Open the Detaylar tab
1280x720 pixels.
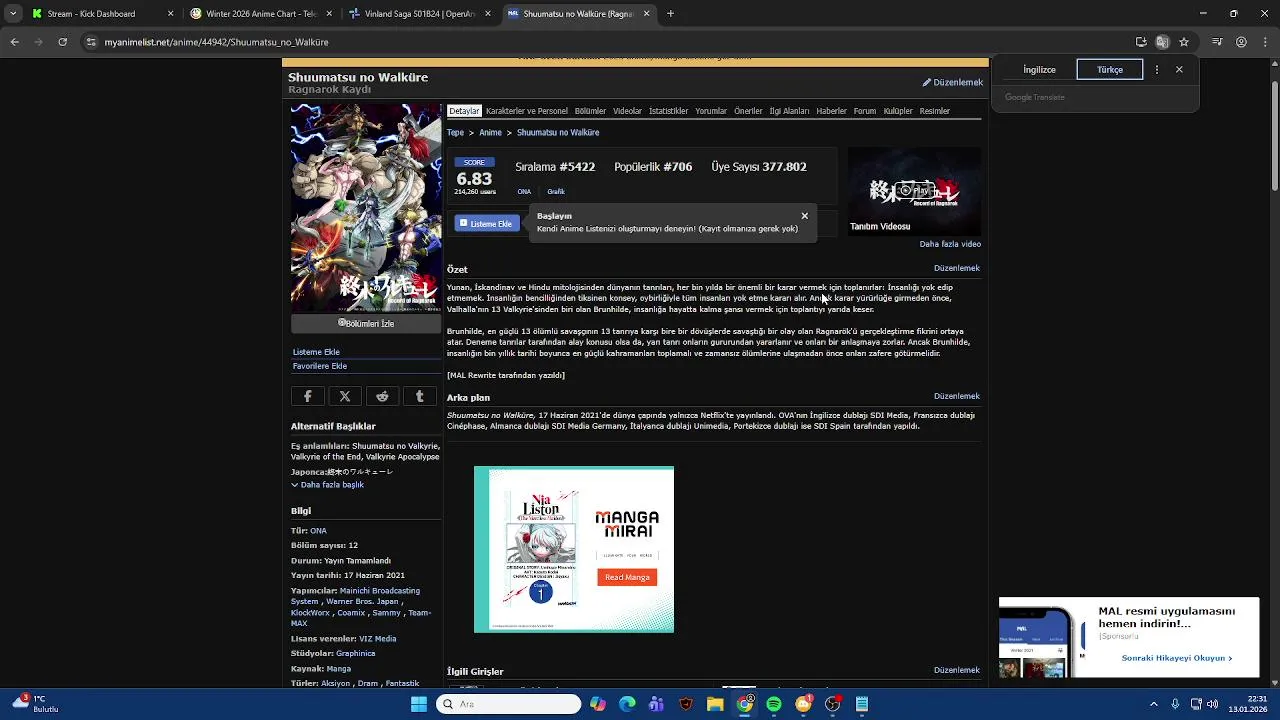pyautogui.click(x=464, y=111)
